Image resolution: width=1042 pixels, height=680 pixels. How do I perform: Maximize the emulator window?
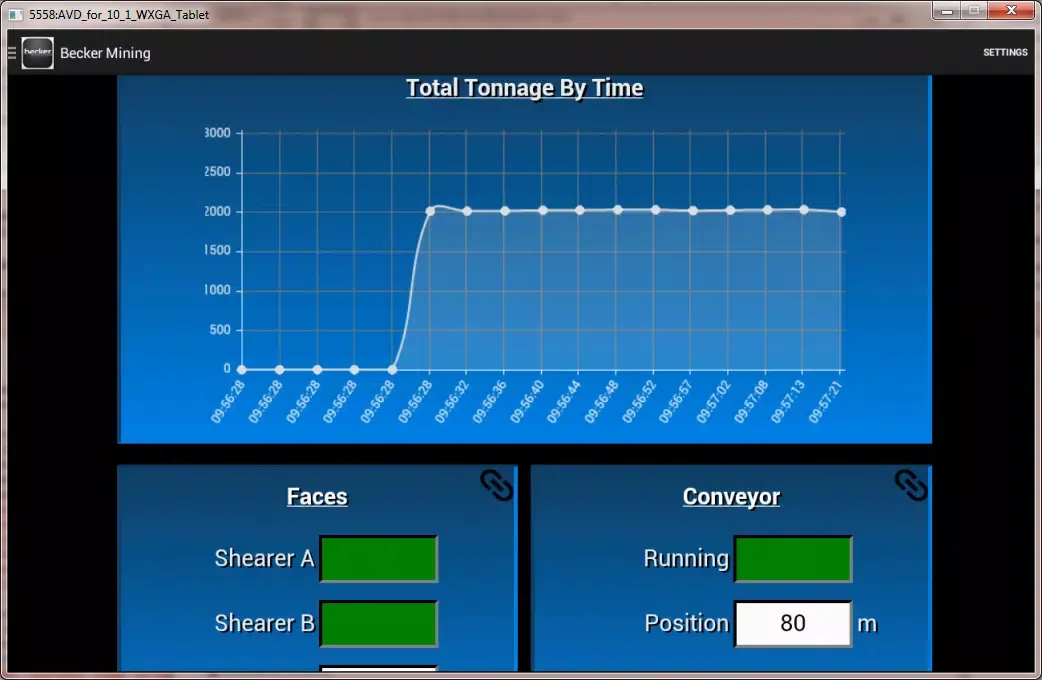[x=973, y=11]
